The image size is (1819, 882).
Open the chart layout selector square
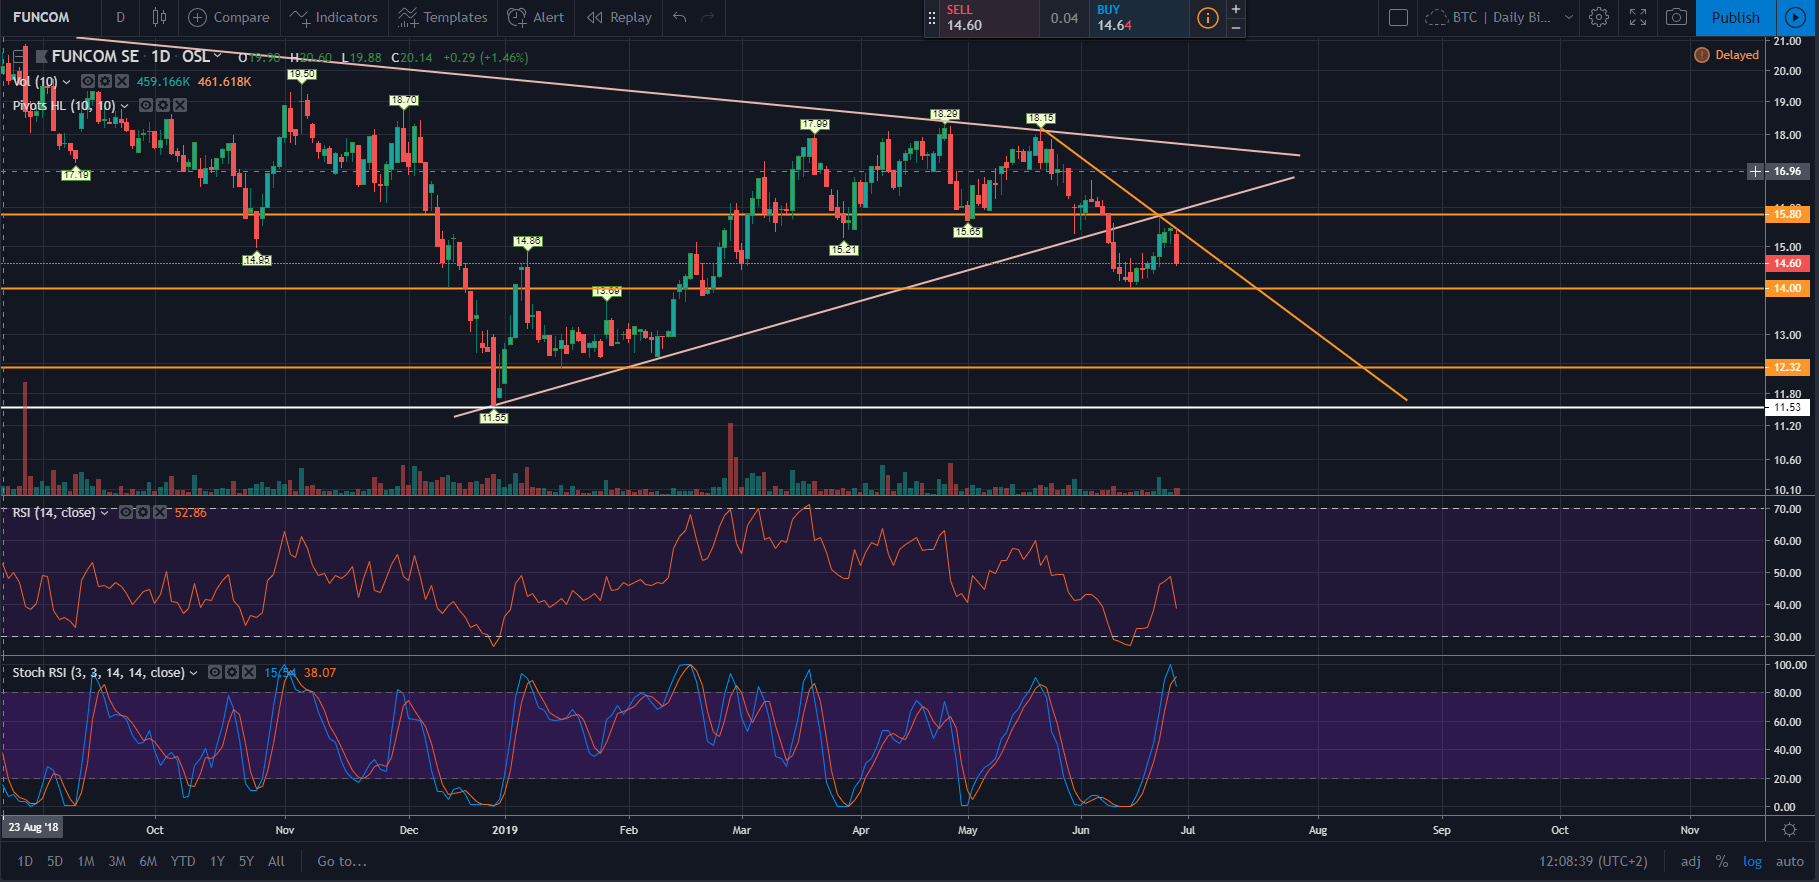click(x=1399, y=17)
